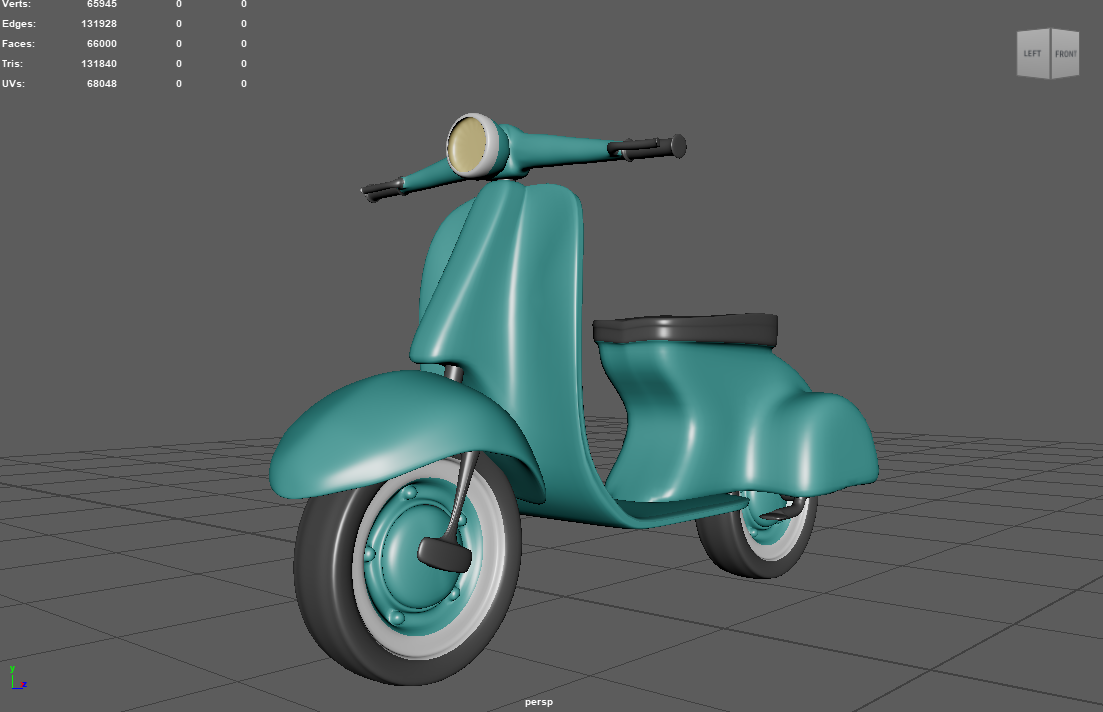Select the scooter's black seat
The image size is (1103, 712).
(x=684, y=329)
